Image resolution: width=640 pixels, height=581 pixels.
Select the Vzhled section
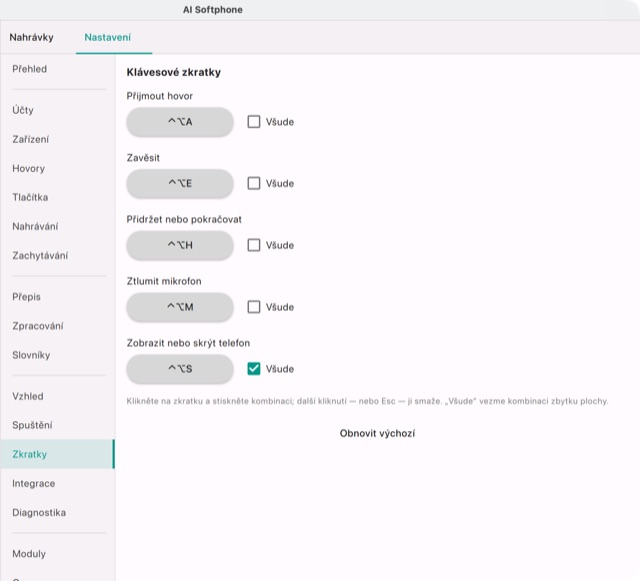coord(28,396)
